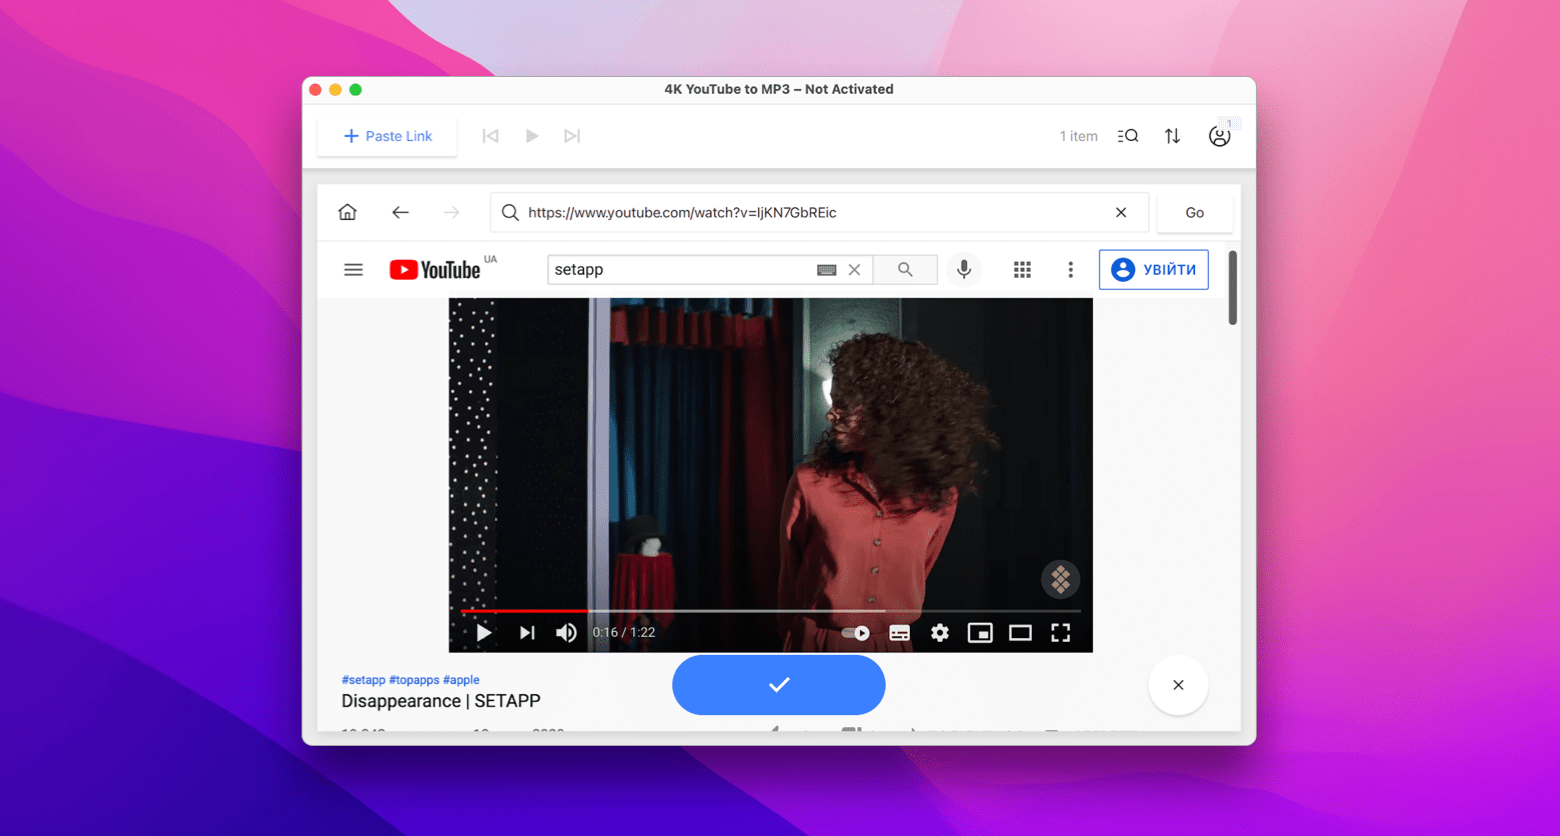This screenshot has height=836, width=1560.
Task: Click the account profile icon with notification badge
Action: click(x=1220, y=135)
